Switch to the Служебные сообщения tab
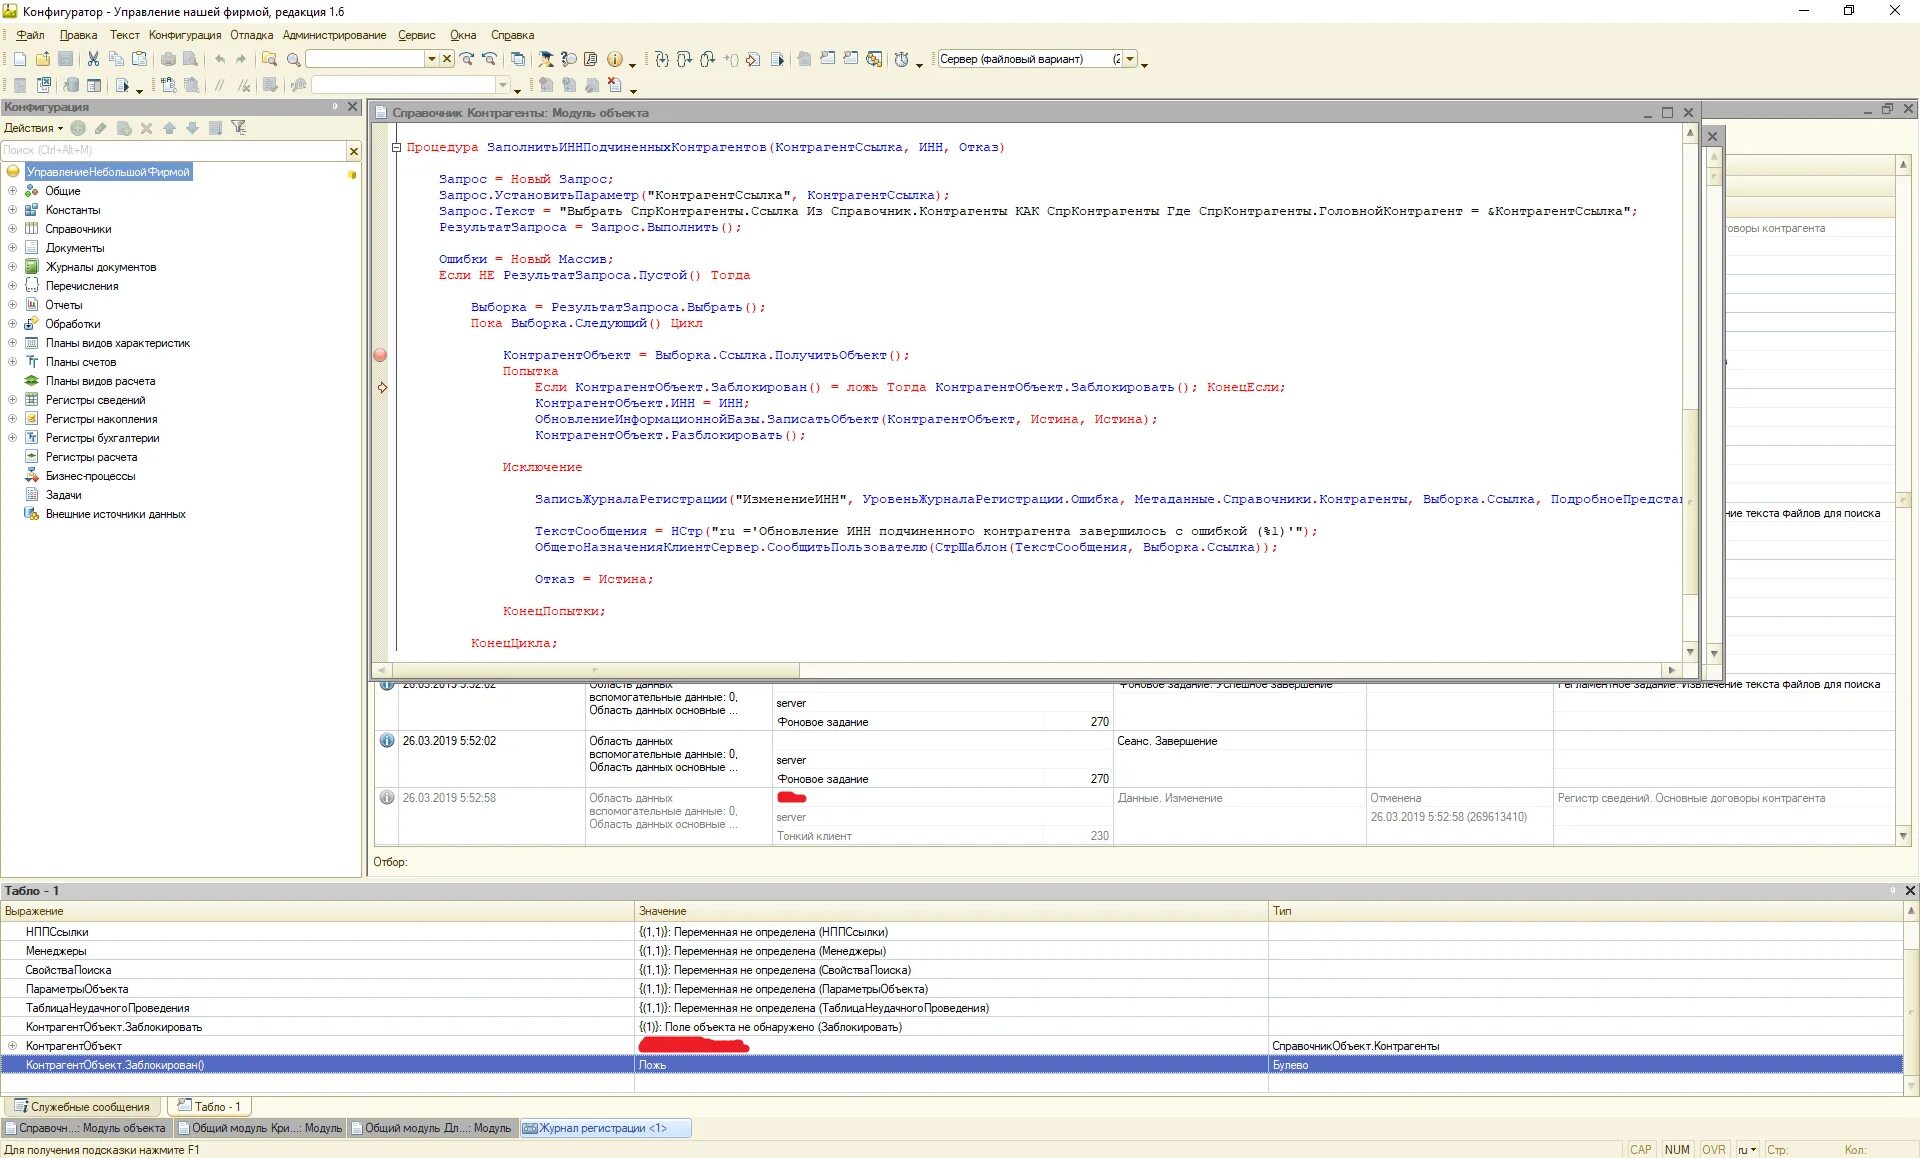The image size is (1920, 1158). tap(82, 1106)
